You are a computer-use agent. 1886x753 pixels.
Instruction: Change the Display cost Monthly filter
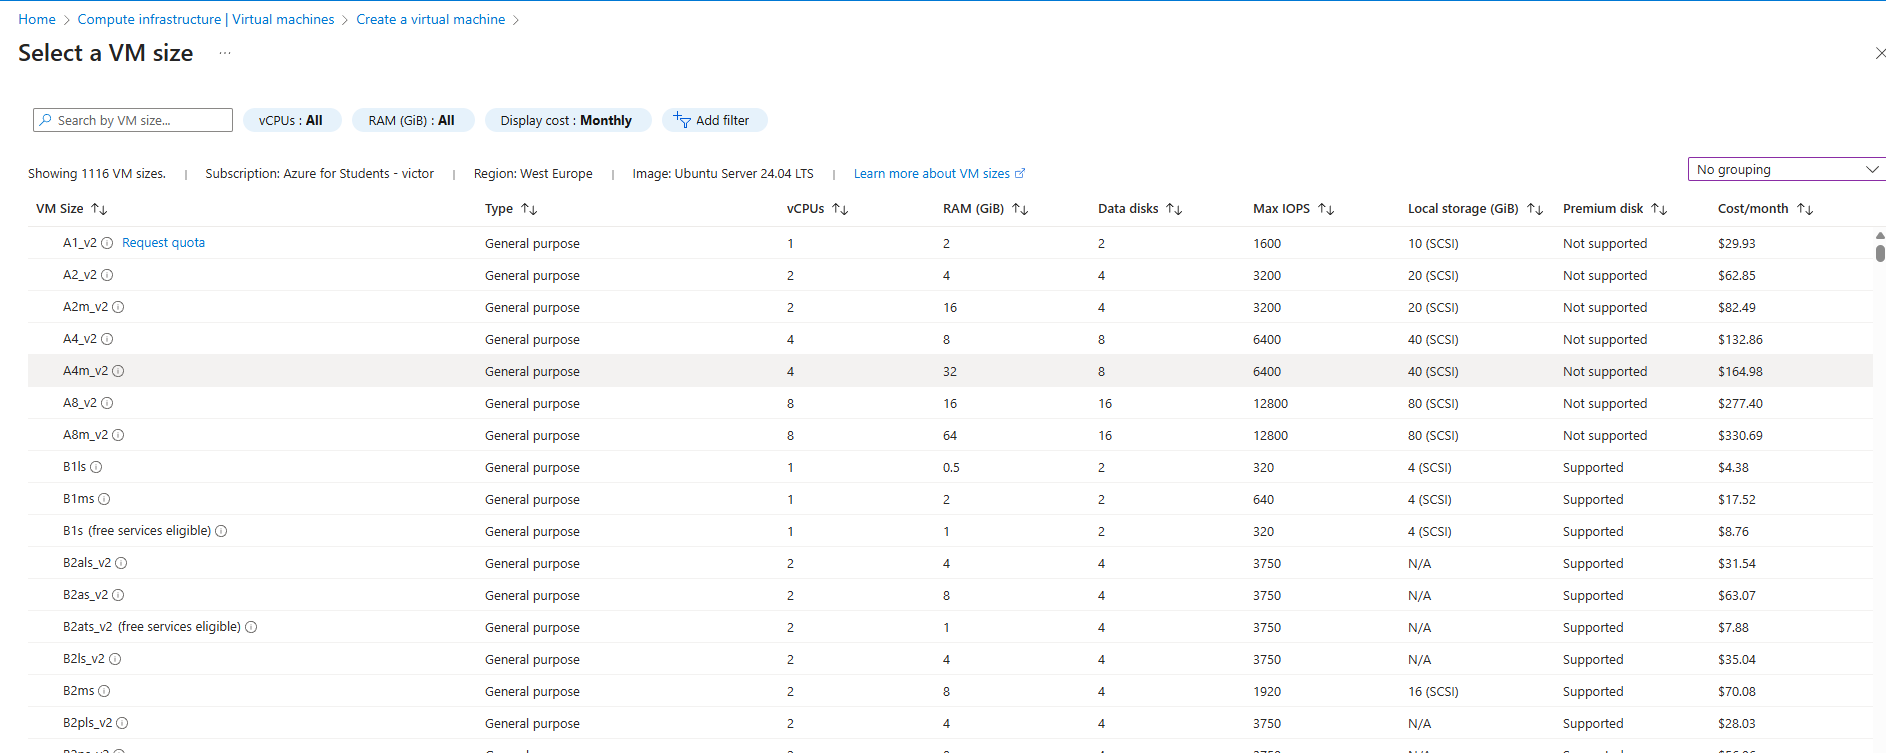(567, 120)
